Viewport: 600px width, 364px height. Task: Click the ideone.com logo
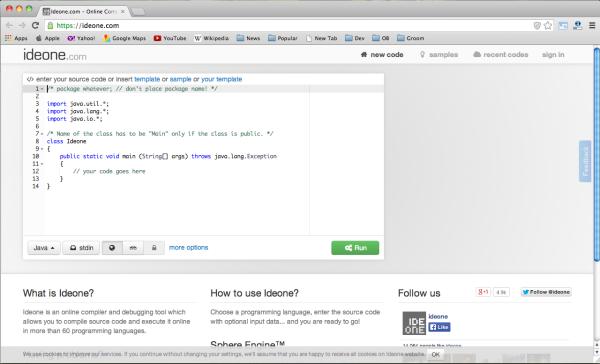coord(55,55)
